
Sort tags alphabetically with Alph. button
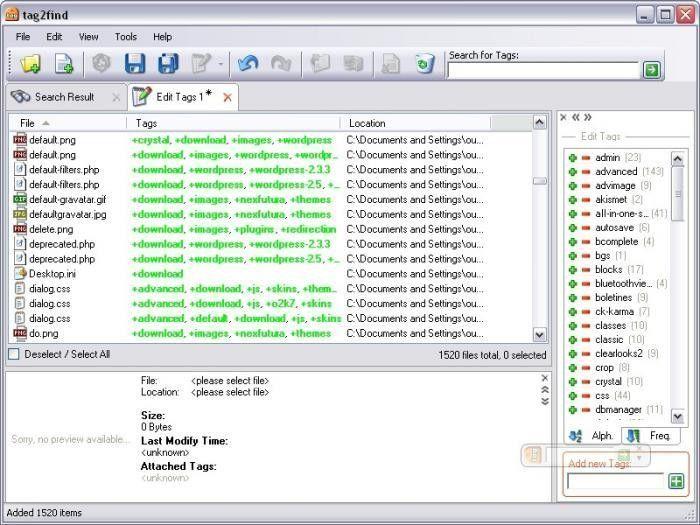pyautogui.click(x=592, y=436)
